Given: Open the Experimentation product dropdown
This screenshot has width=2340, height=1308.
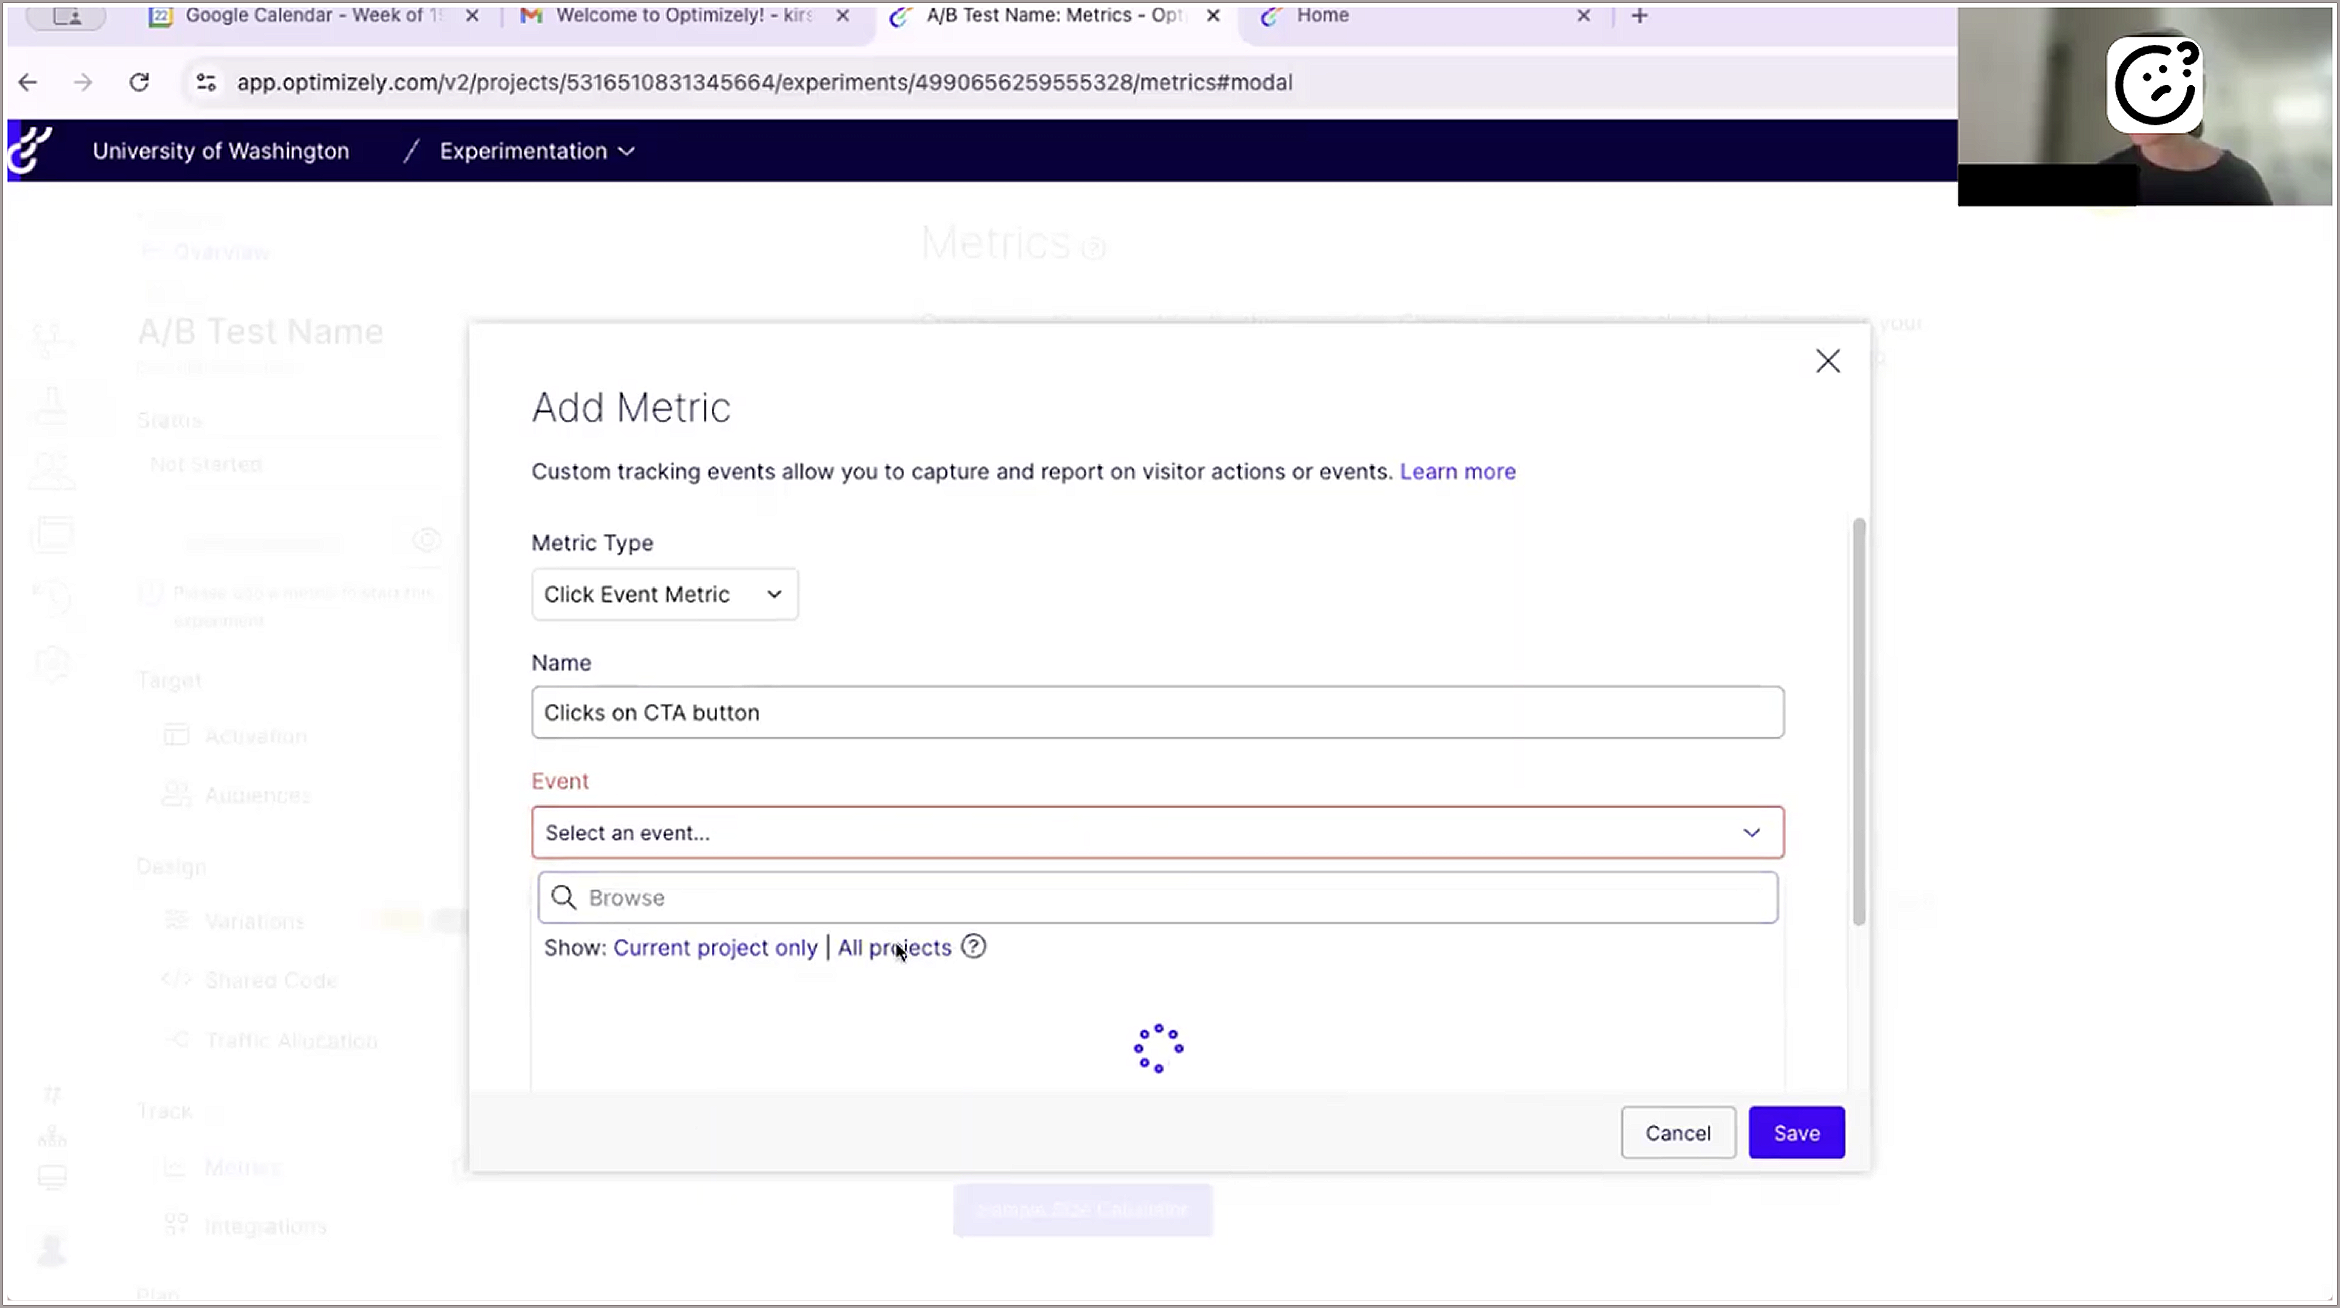Looking at the screenshot, I should click(537, 151).
